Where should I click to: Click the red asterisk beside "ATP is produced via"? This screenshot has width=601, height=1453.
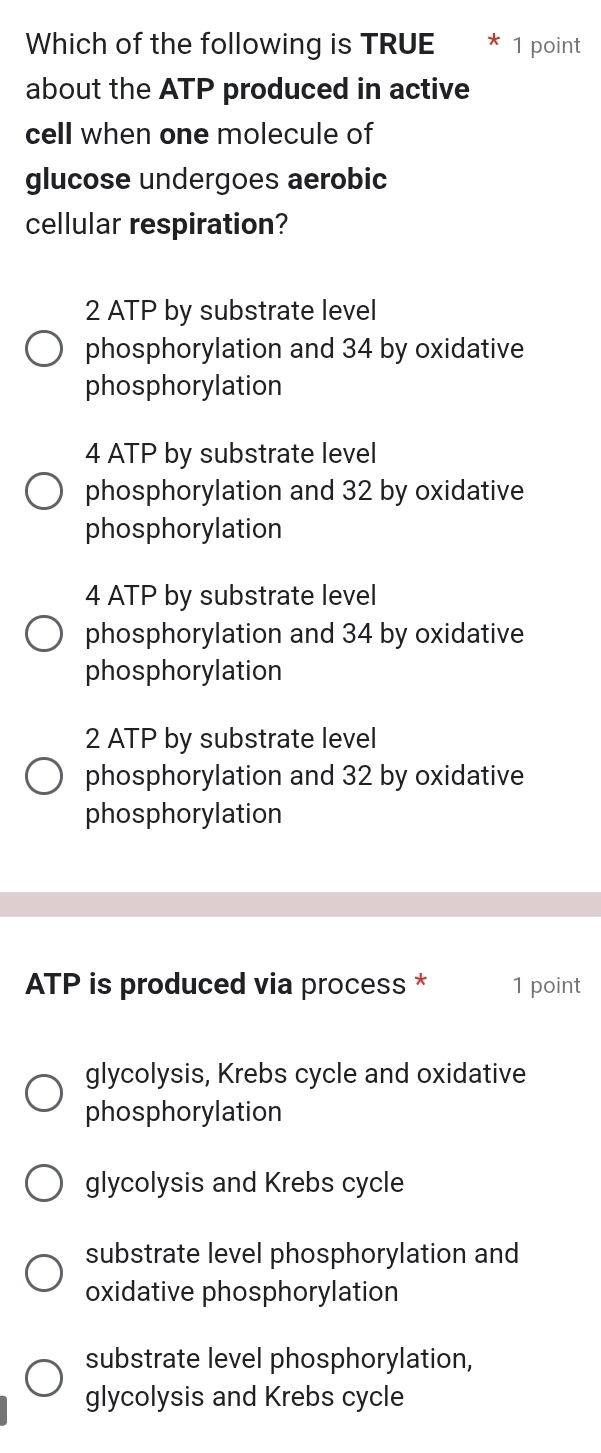[x=420, y=984]
